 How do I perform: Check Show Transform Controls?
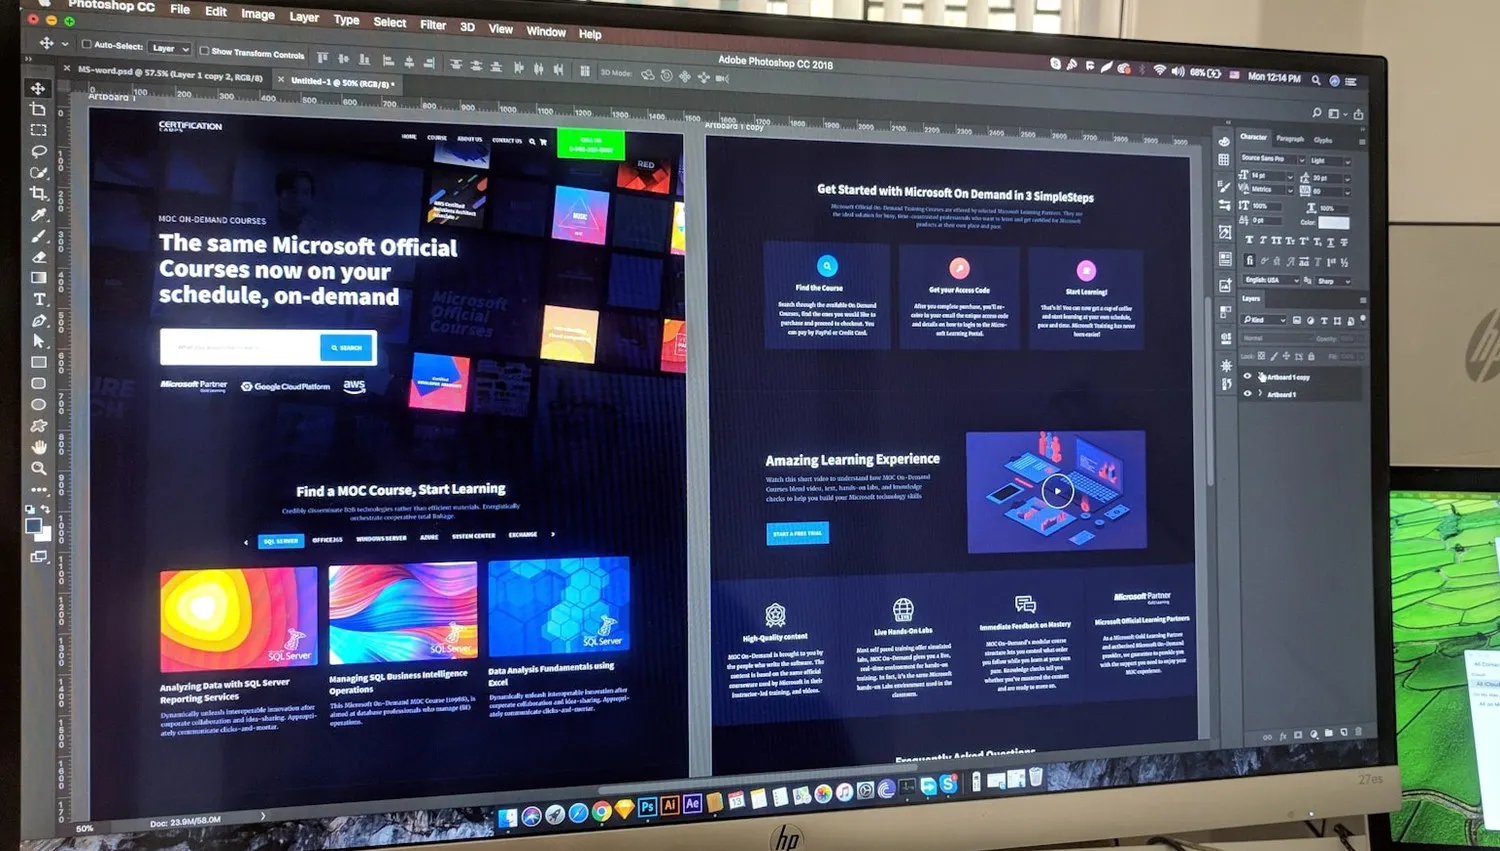(x=204, y=51)
